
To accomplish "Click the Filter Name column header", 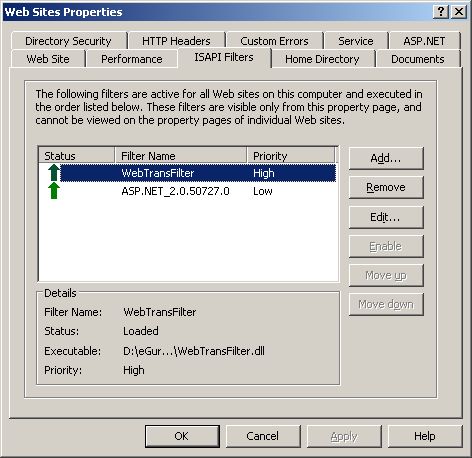I will (x=181, y=156).
